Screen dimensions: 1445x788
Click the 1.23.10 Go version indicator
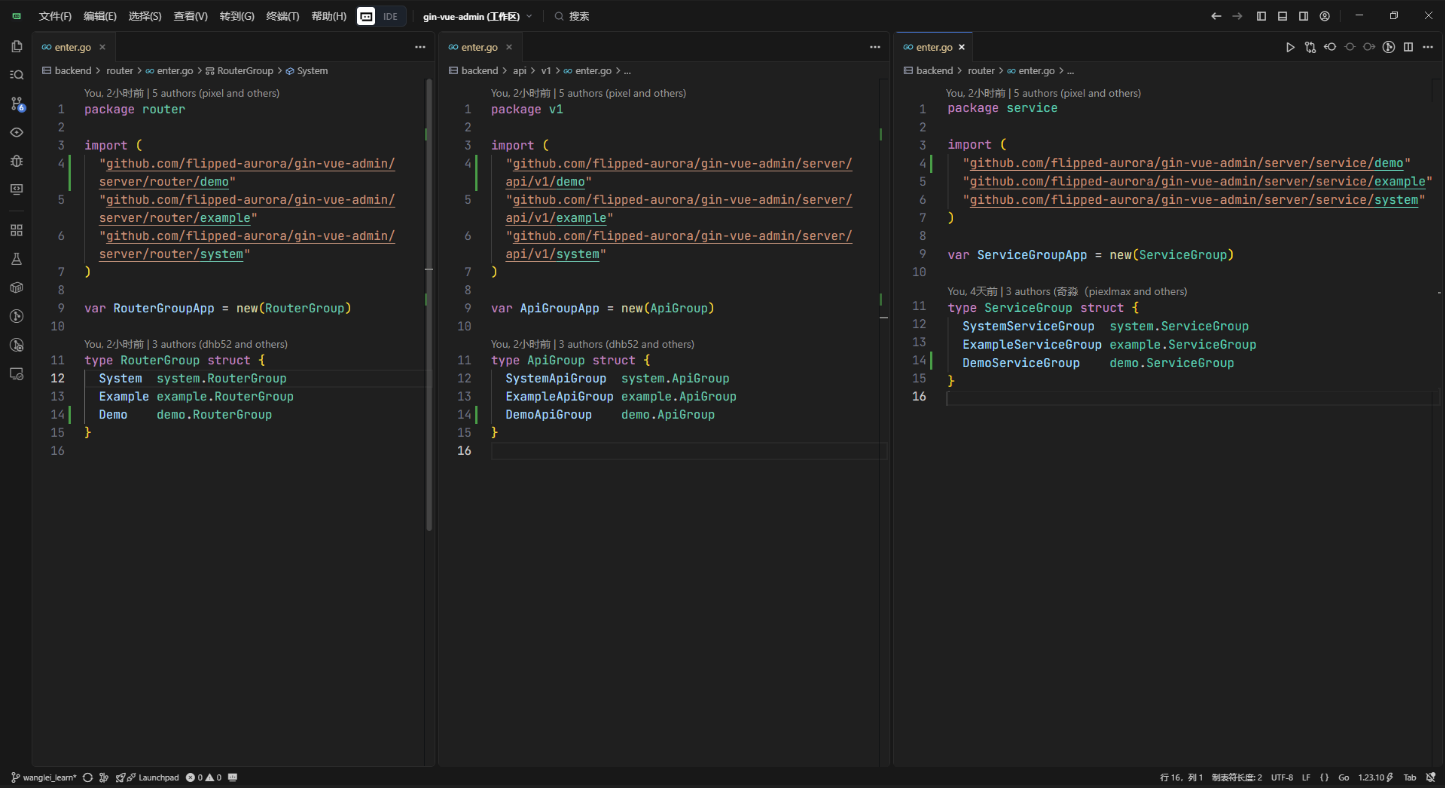point(1376,777)
